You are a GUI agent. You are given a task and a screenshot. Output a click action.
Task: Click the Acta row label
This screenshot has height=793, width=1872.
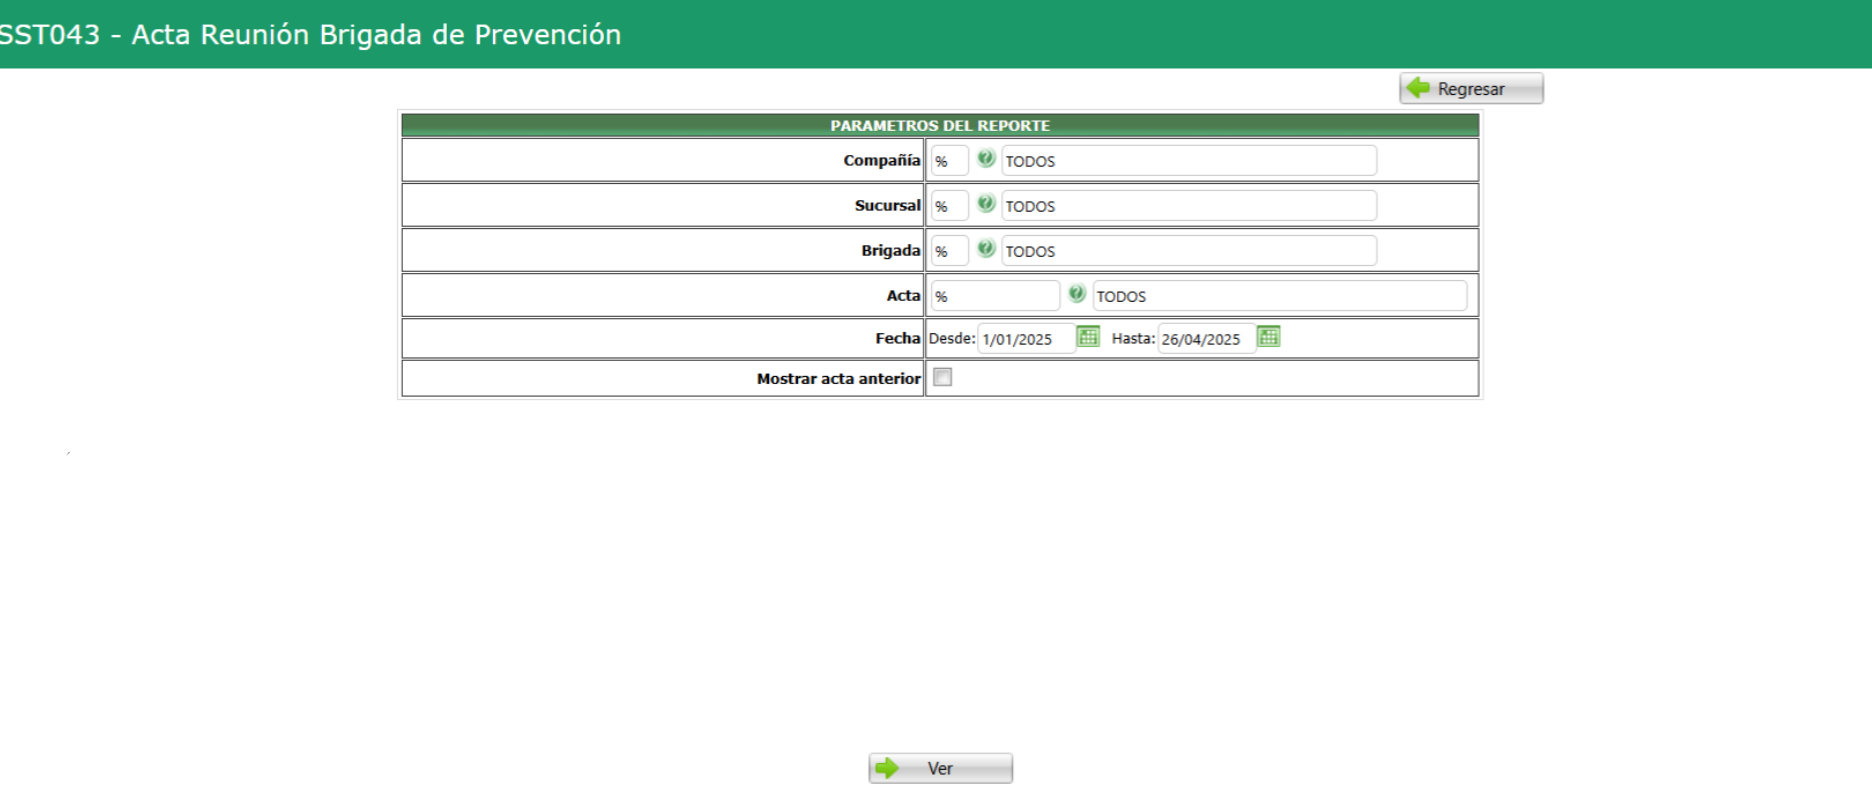pyautogui.click(x=903, y=295)
